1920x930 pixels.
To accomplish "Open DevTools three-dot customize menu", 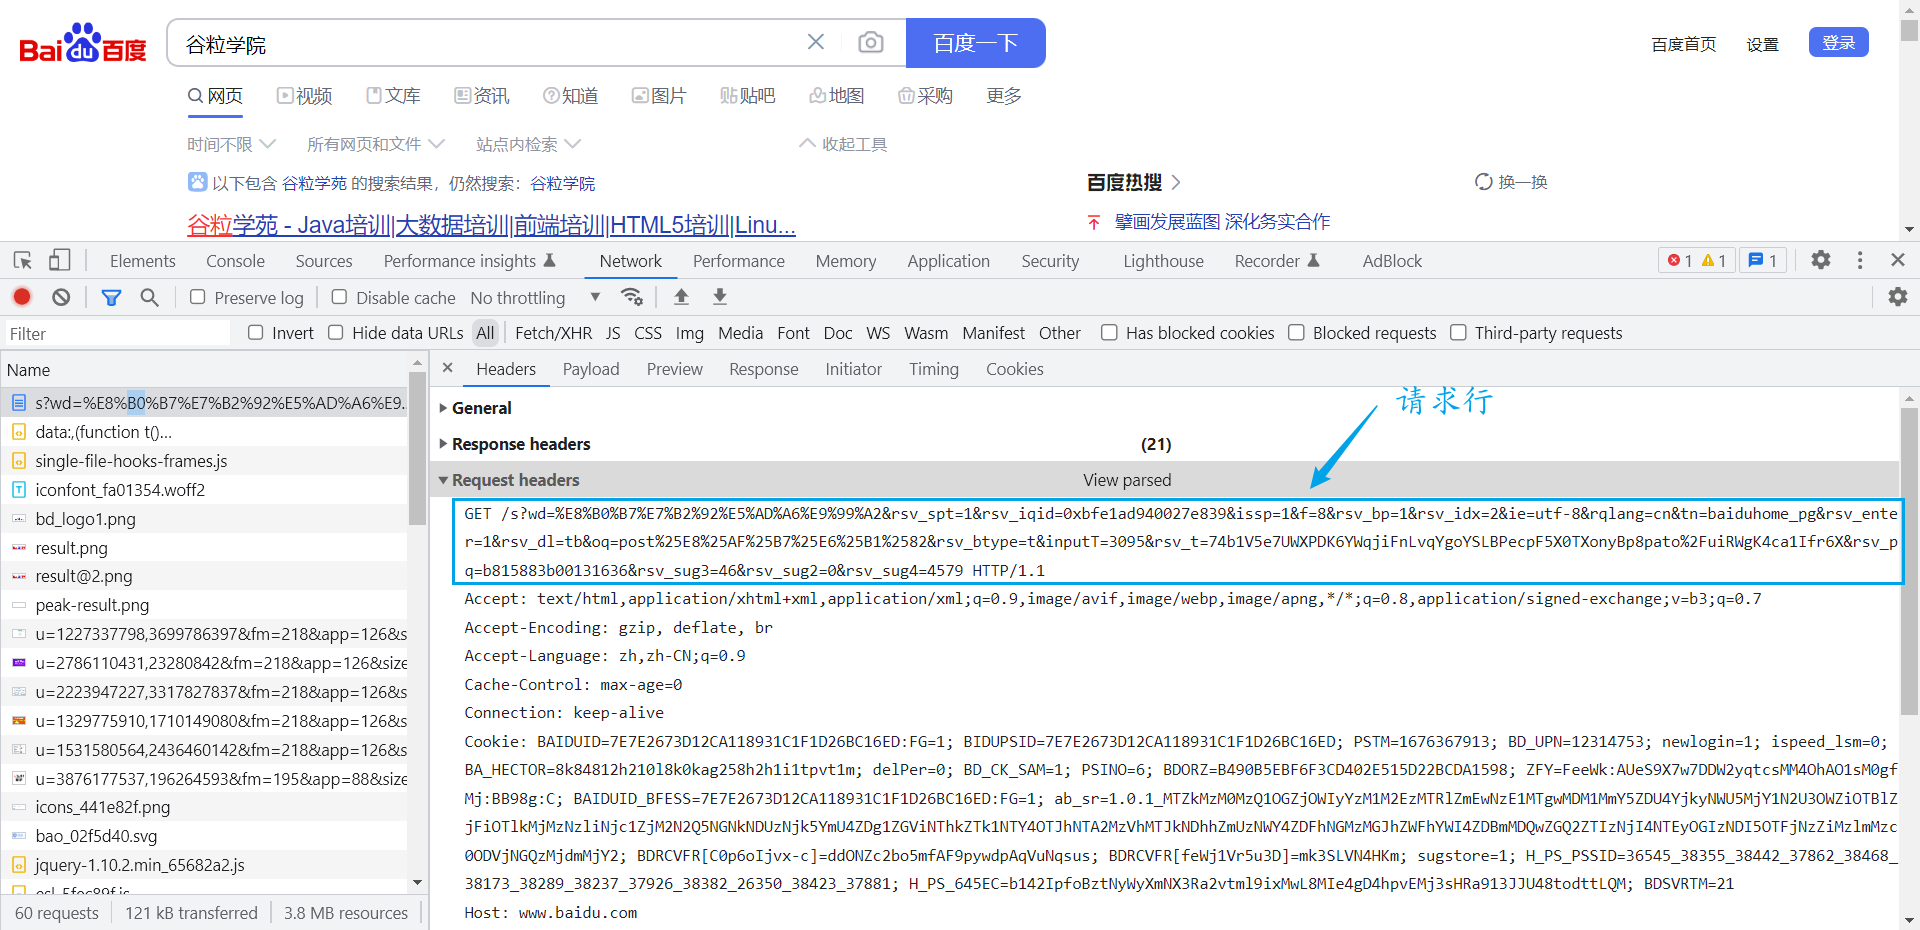I will (x=1860, y=260).
